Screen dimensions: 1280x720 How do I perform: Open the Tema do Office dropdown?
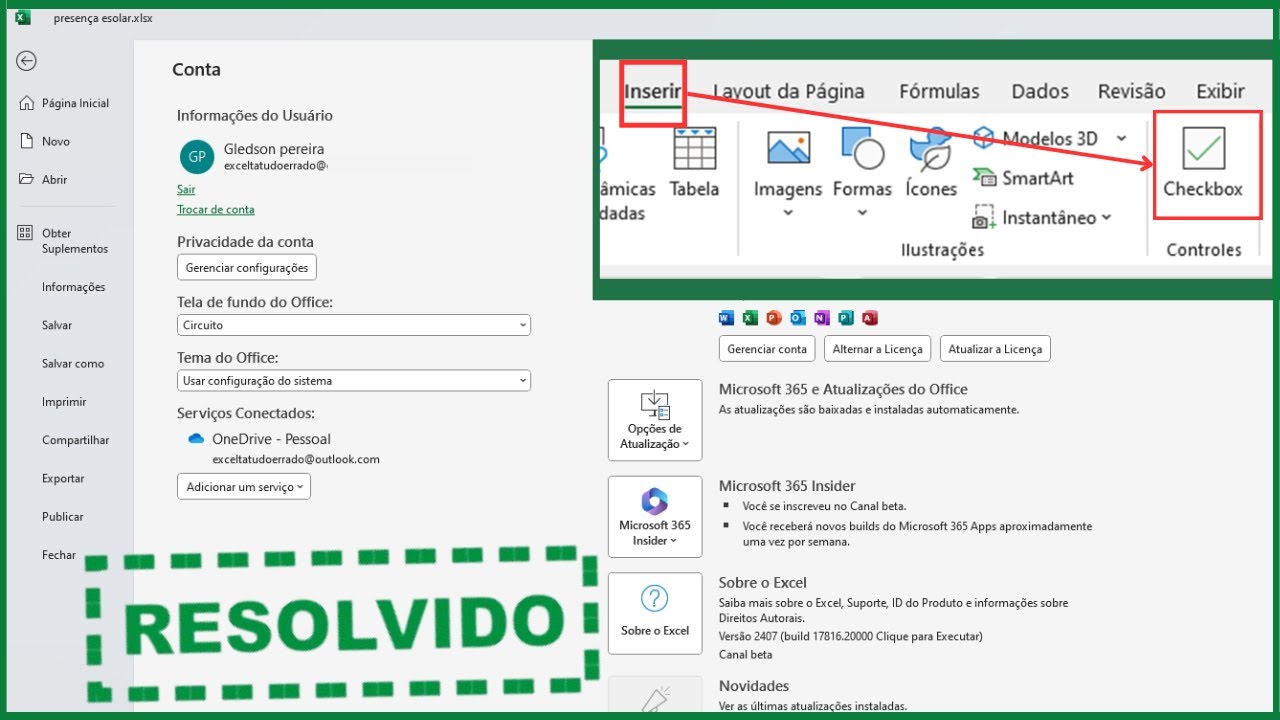tap(354, 381)
